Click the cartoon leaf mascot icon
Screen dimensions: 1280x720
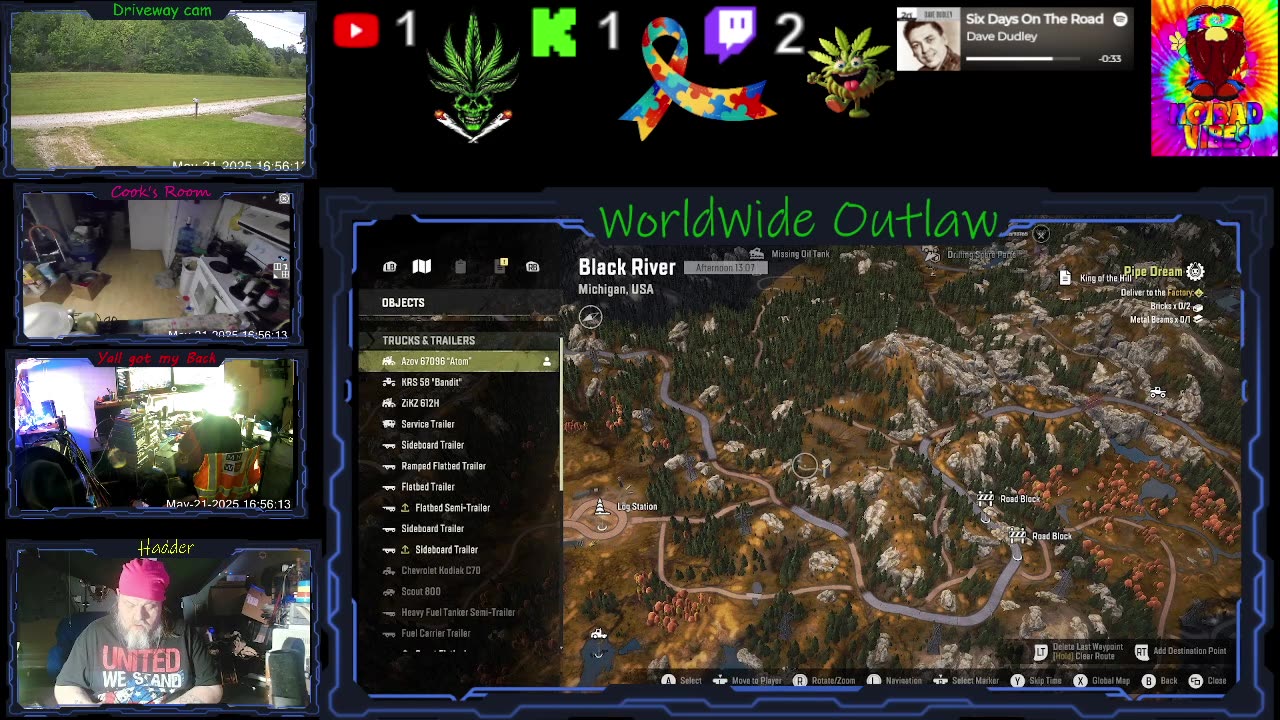pyautogui.click(x=849, y=72)
